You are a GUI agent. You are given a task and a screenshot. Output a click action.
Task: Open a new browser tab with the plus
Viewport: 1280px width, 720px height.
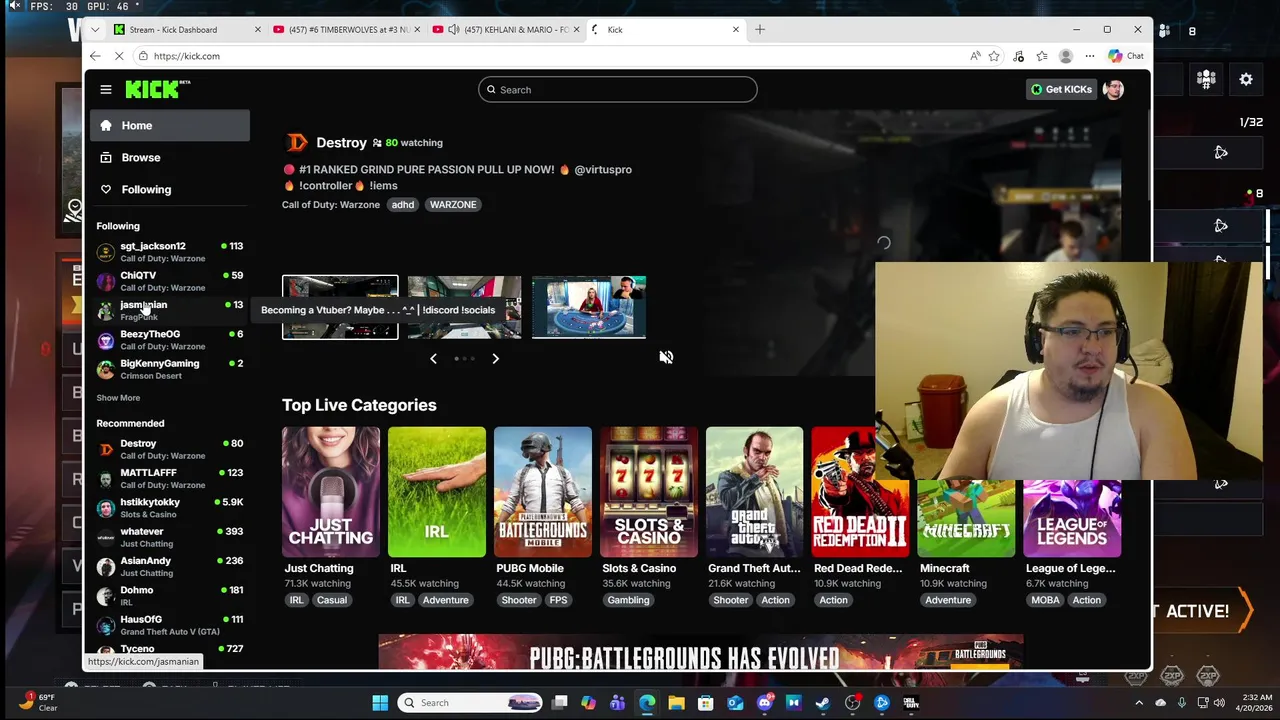click(760, 30)
